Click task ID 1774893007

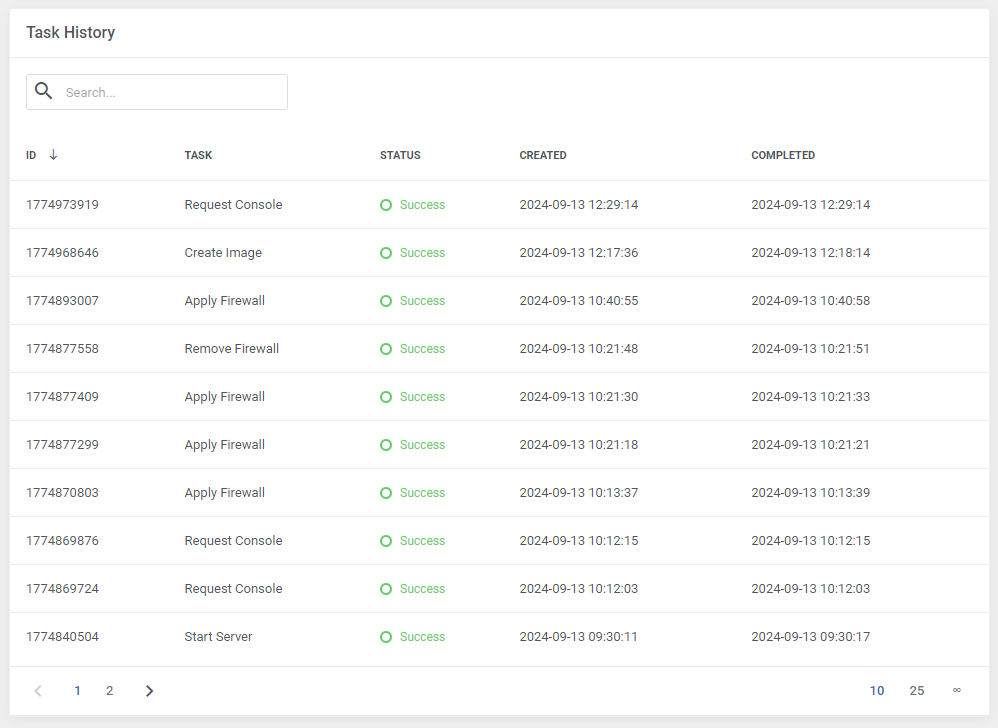(x=62, y=301)
